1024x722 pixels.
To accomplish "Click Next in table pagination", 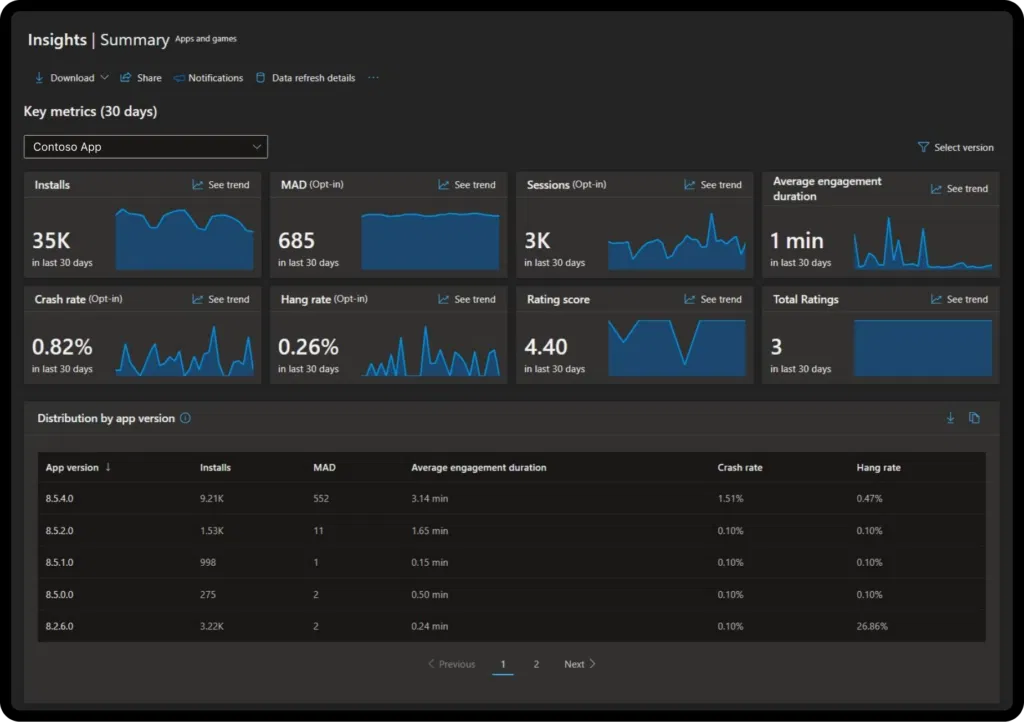I will (x=579, y=664).
